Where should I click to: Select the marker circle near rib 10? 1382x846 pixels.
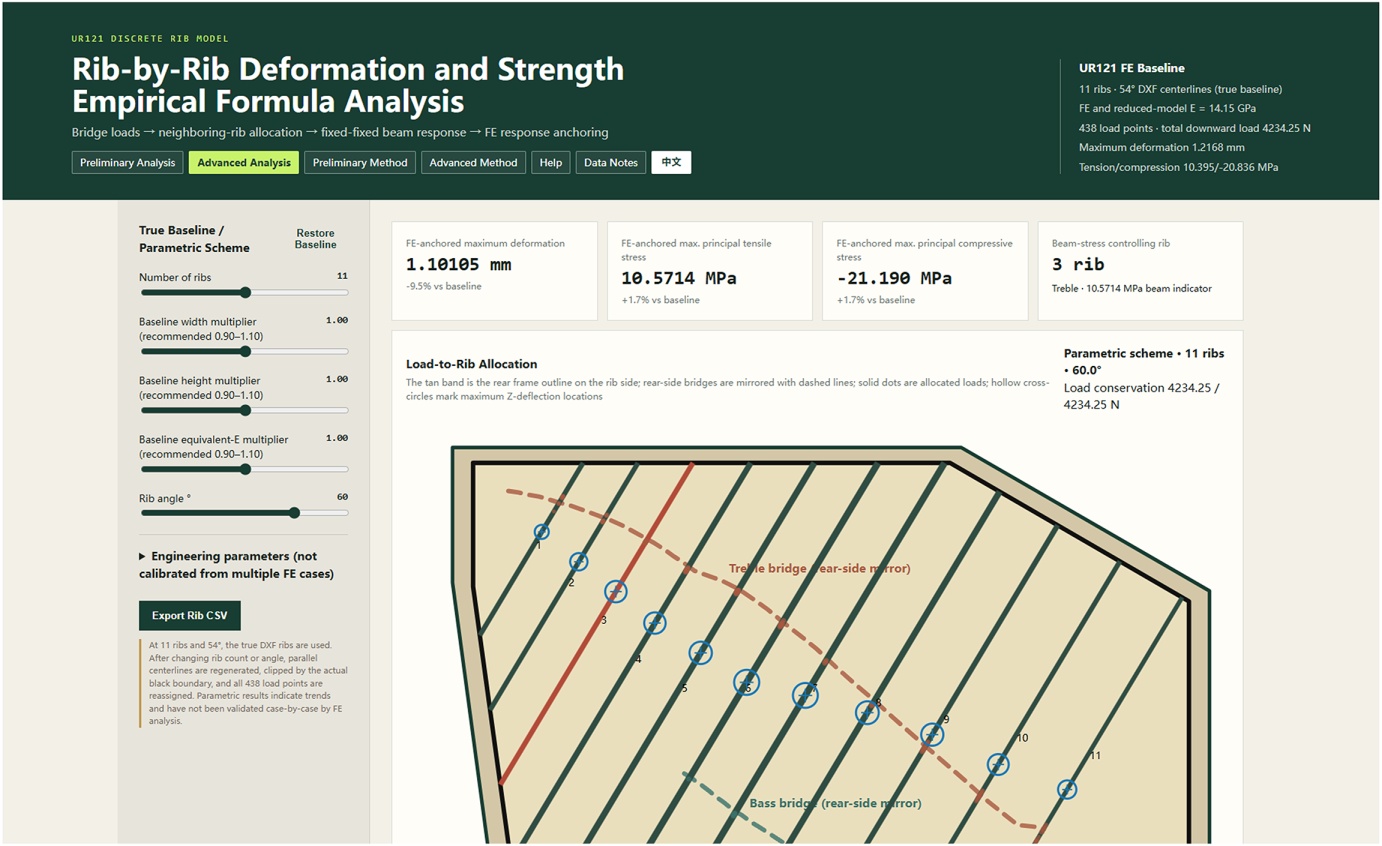(998, 764)
